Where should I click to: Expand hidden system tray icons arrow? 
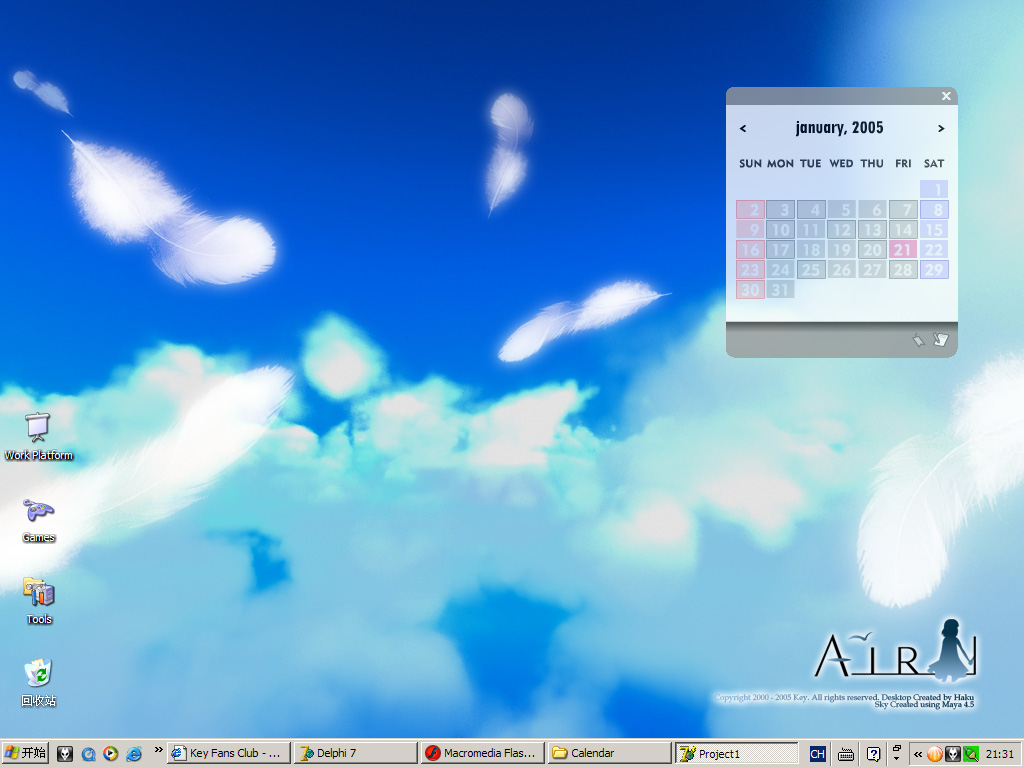click(x=918, y=754)
